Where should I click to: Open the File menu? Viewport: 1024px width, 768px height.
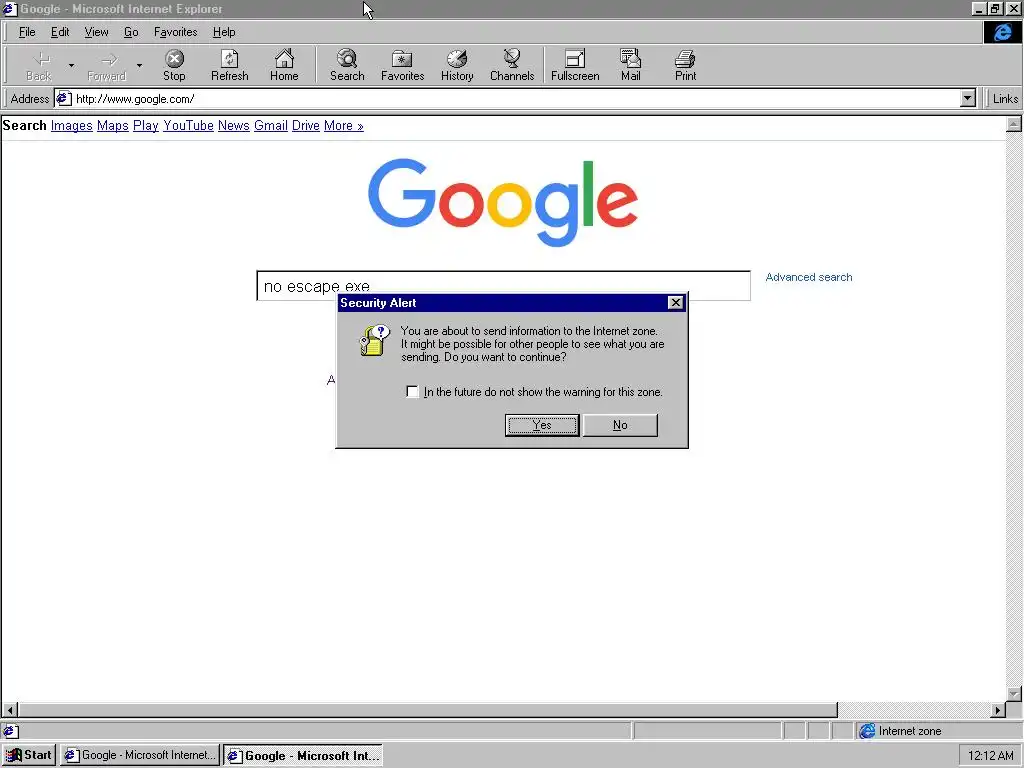[x=27, y=32]
